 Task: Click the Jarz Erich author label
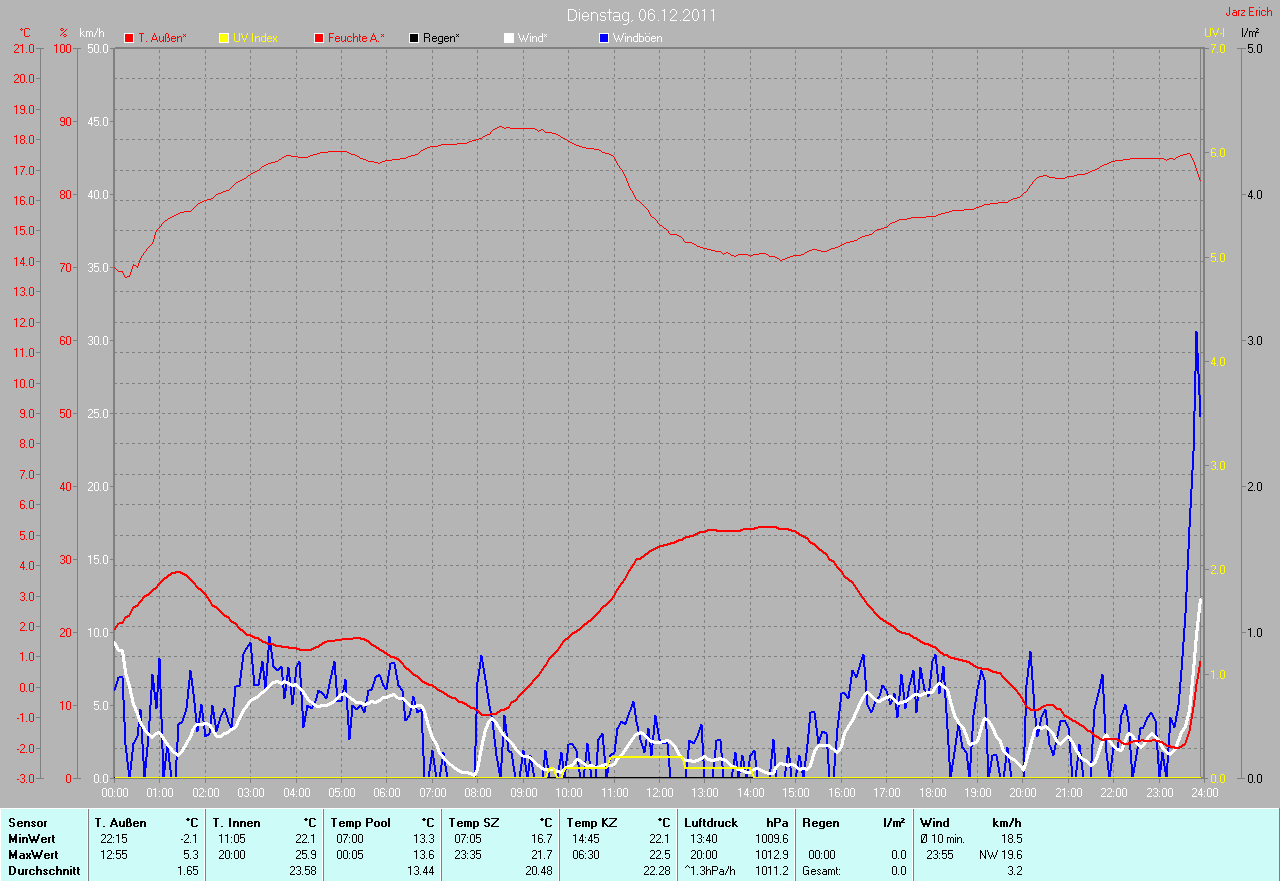tap(1248, 12)
